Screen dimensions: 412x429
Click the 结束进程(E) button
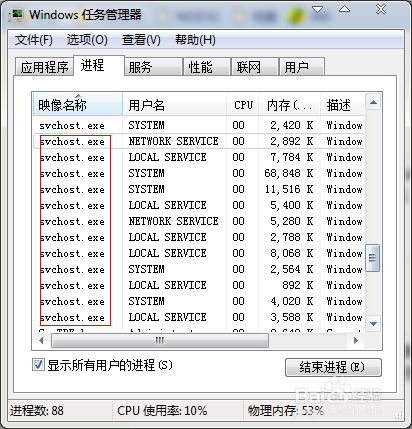tap(333, 367)
